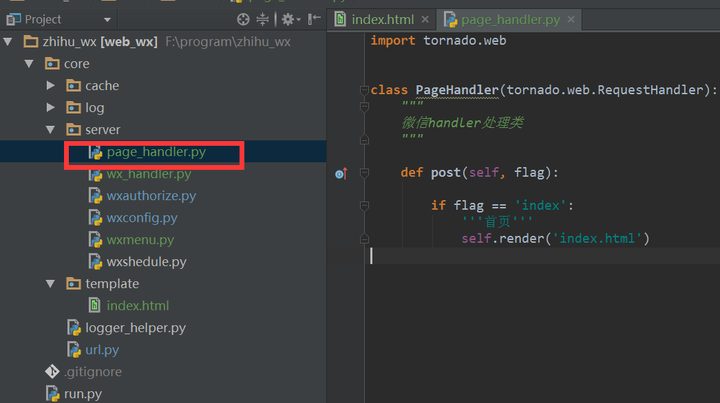
Task: Click Python icon next to wxauthorize.py
Action: [x=95, y=196]
